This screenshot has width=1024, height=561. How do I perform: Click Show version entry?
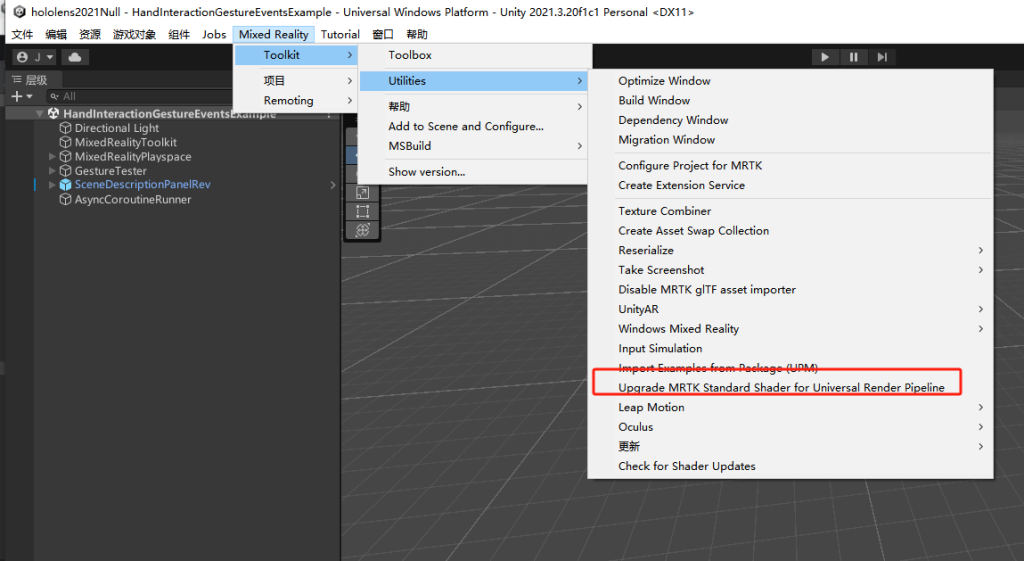[474, 172]
